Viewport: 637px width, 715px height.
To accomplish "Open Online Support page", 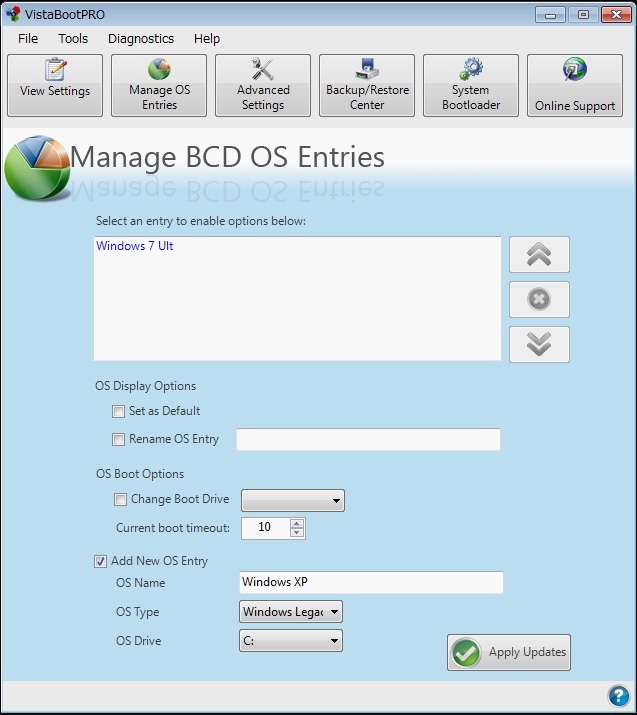I will 575,85.
